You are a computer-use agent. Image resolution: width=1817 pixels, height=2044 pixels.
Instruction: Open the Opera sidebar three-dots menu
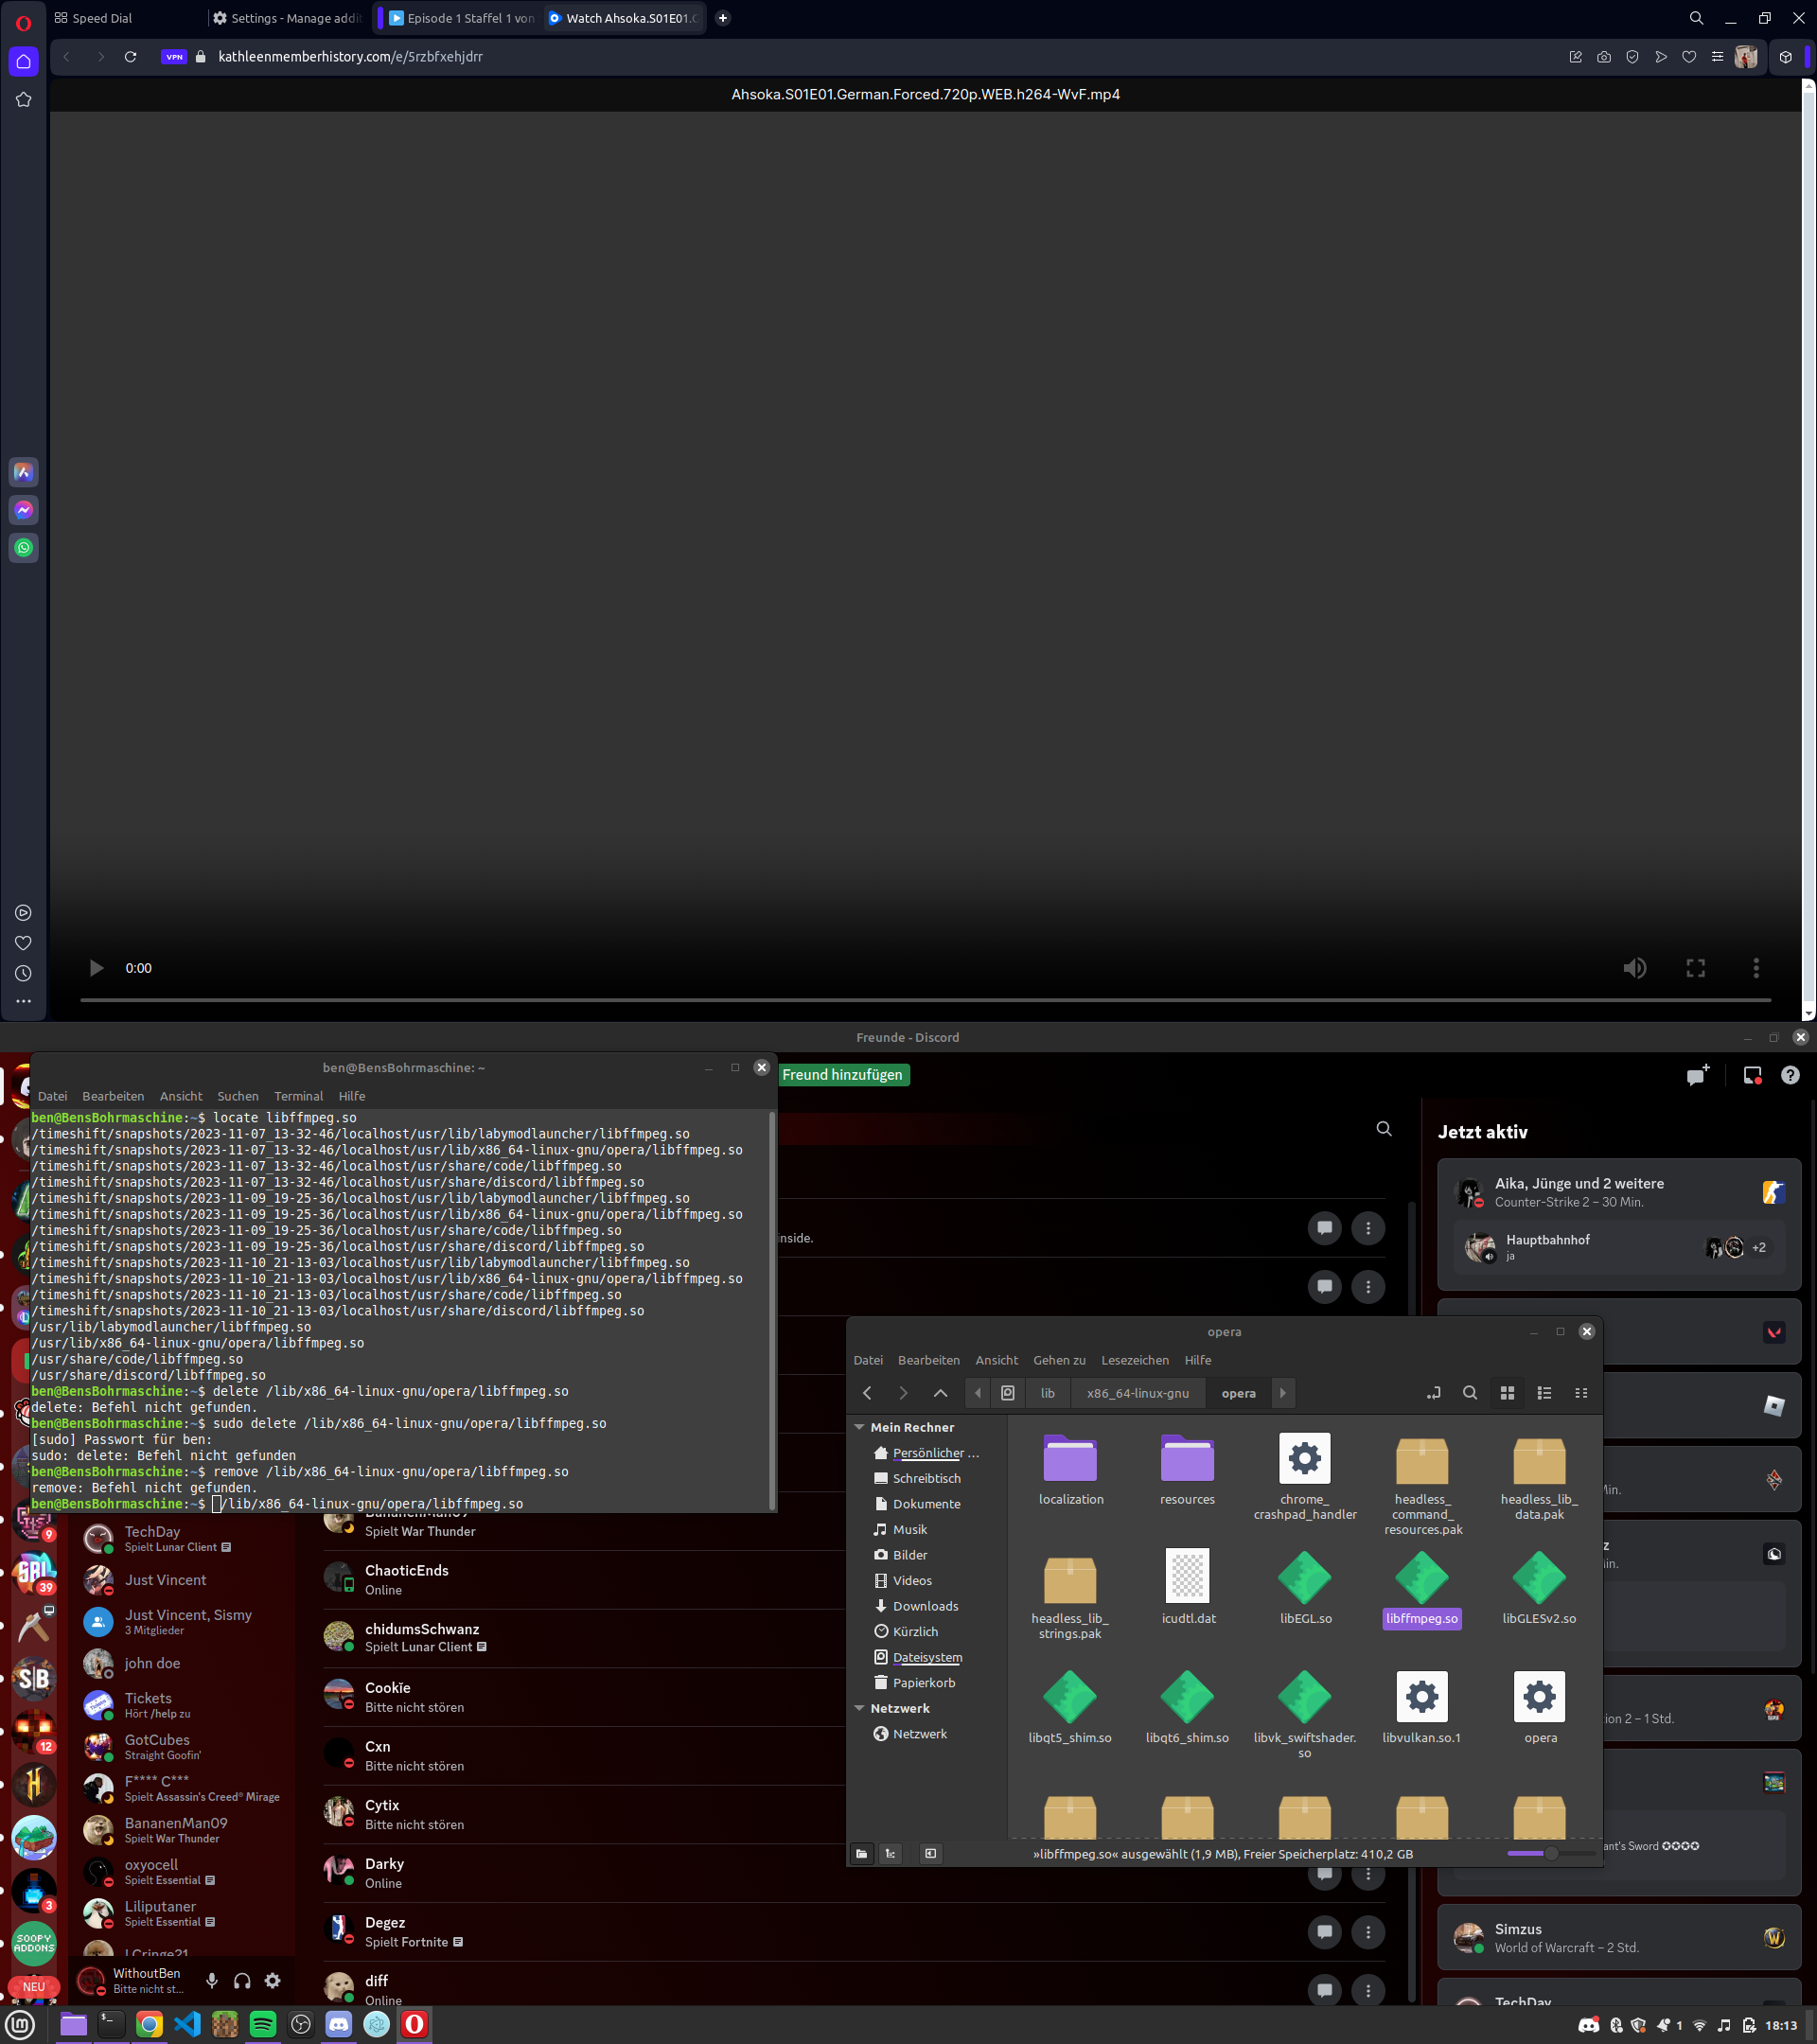click(x=24, y=1001)
